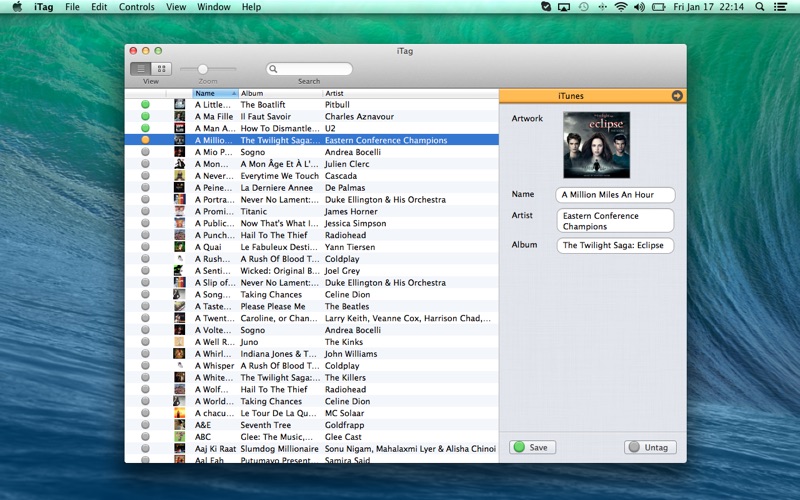Open the Controls menu
This screenshot has height=500, width=800.
coord(136,7)
